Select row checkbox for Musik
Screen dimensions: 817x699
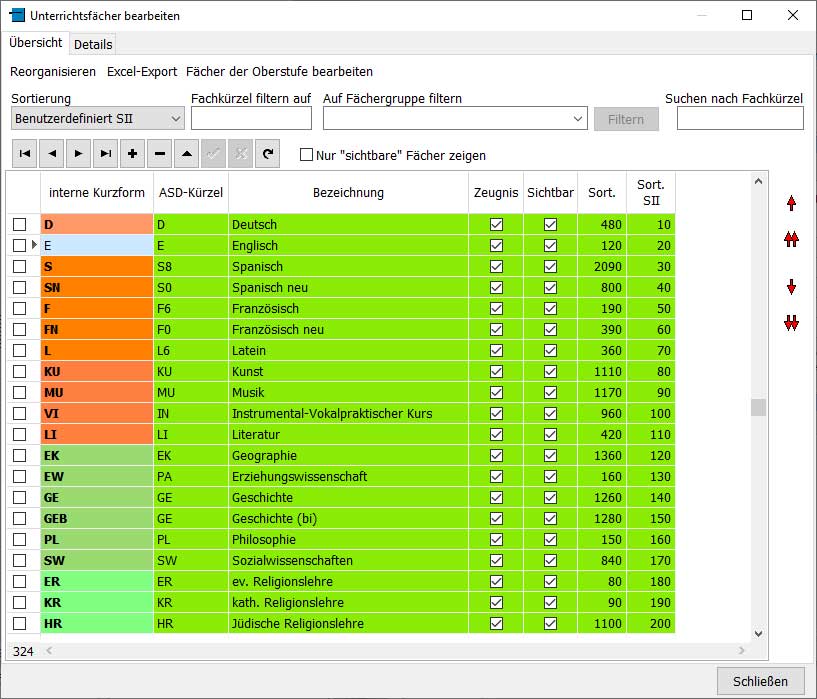coord(20,392)
